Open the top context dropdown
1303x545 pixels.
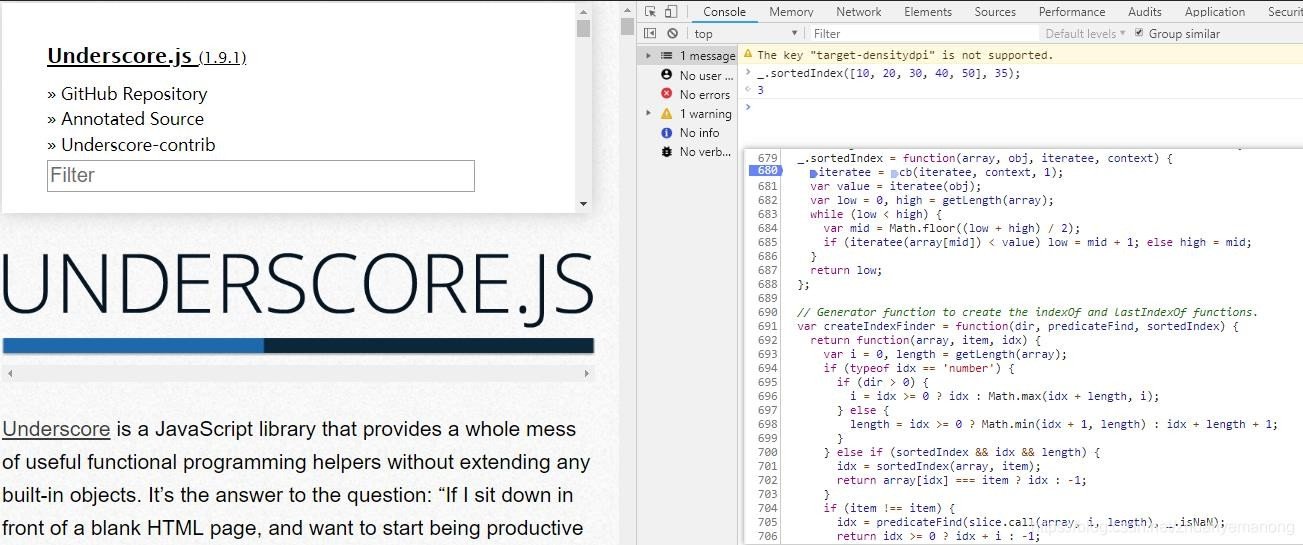[744, 34]
